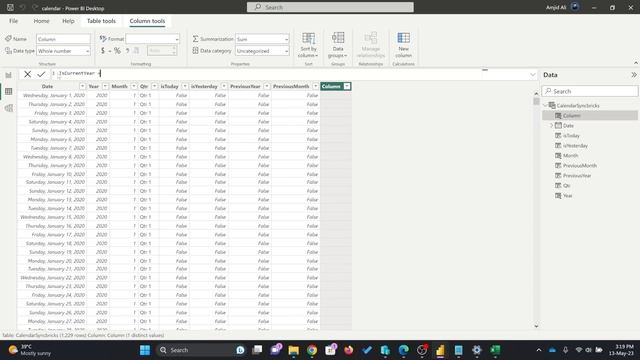Collapse the Data pane with double chevron
This screenshot has height=360, width=640.
[x=633, y=75]
